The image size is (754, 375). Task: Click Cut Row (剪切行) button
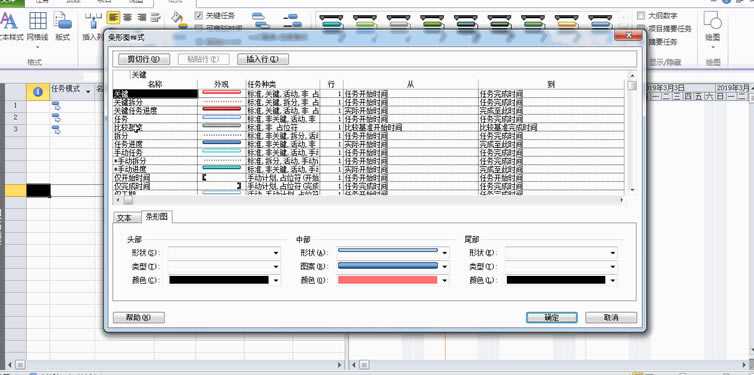click(x=143, y=59)
